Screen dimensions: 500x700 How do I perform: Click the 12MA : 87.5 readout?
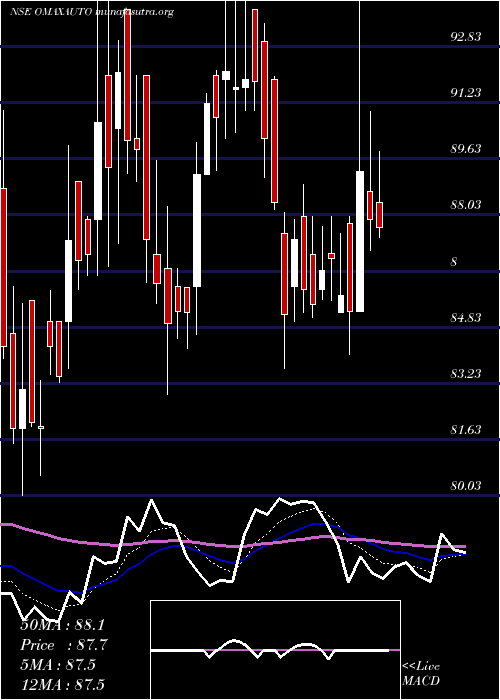click(x=62, y=685)
